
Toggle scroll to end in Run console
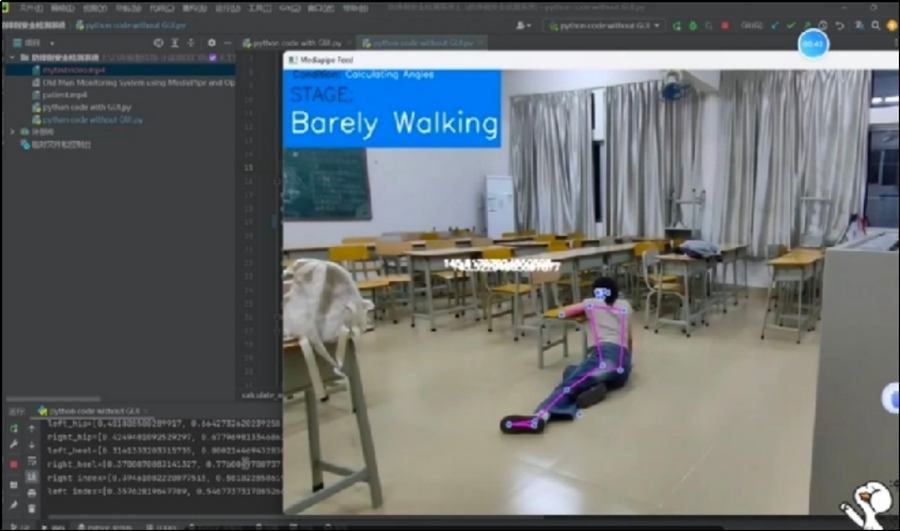click(32, 477)
